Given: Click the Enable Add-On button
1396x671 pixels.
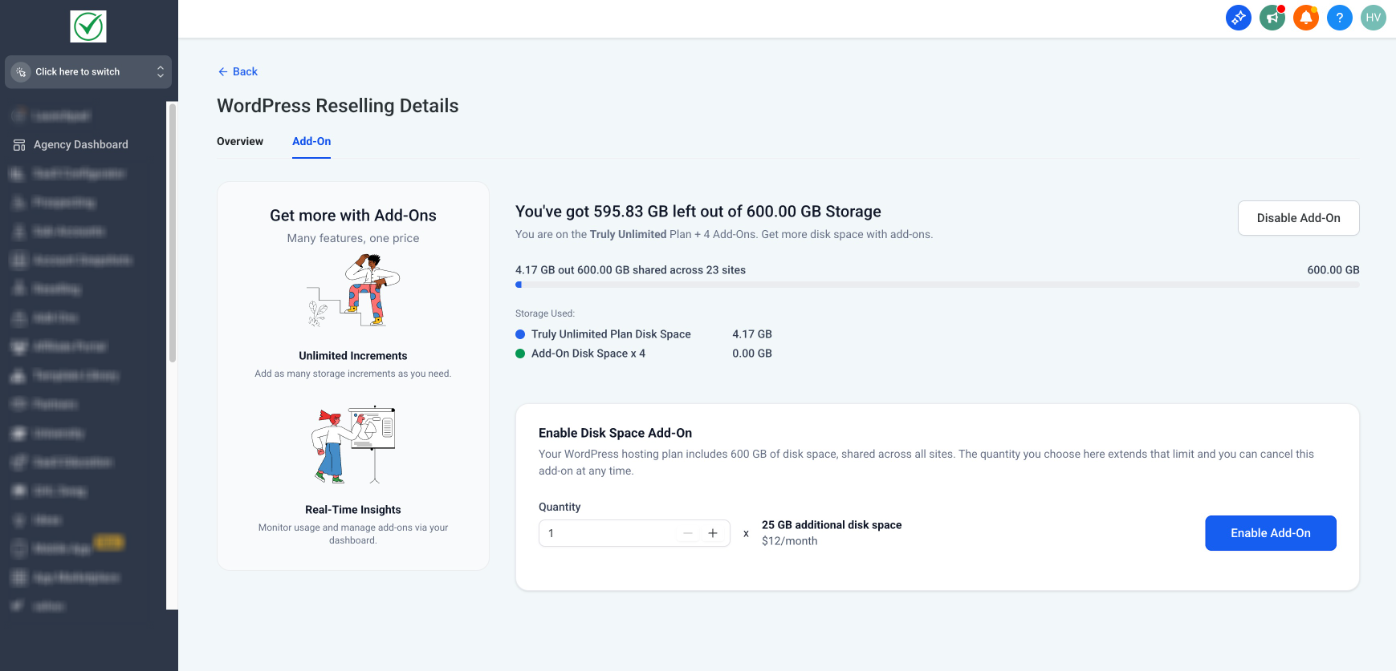Looking at the screenshot, I should (x=1270, y=533).
